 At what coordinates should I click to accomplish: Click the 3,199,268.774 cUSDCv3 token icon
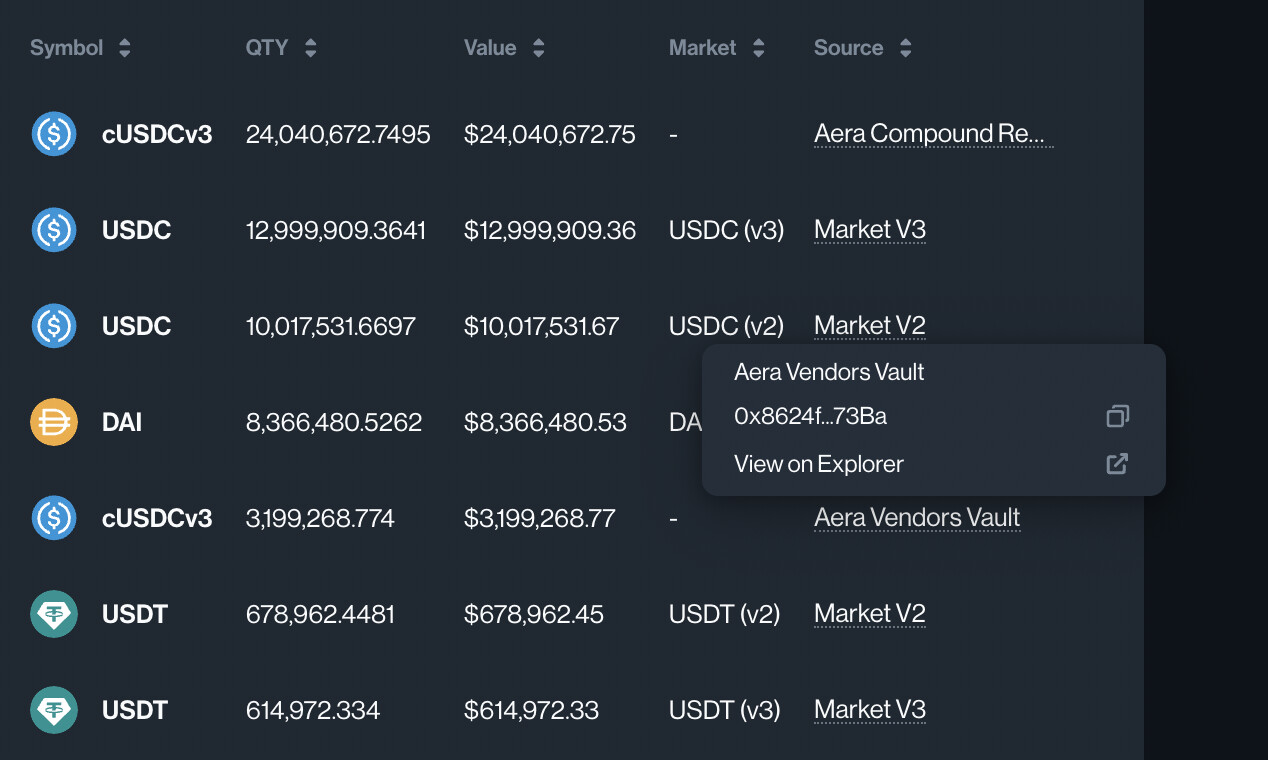point(54,518)
